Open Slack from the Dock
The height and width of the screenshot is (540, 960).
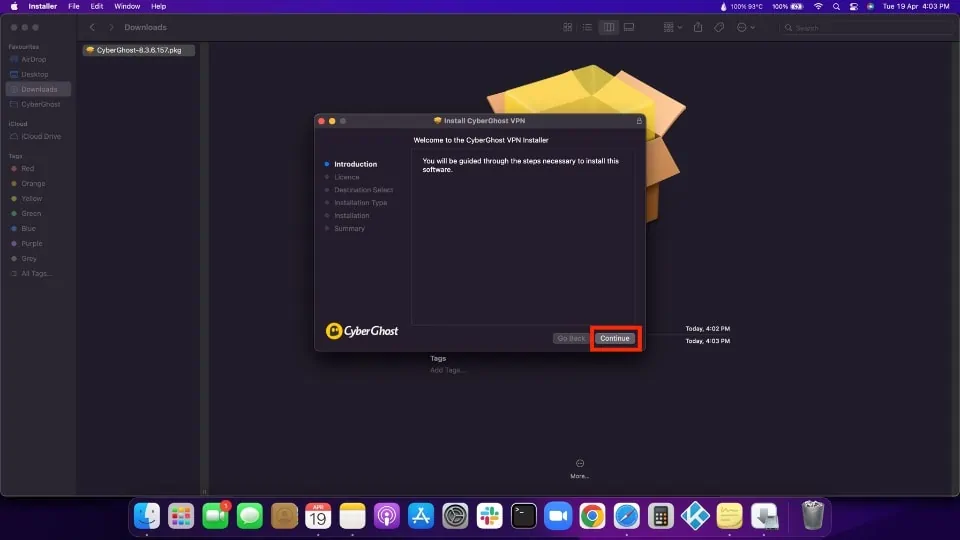point(490,516)
